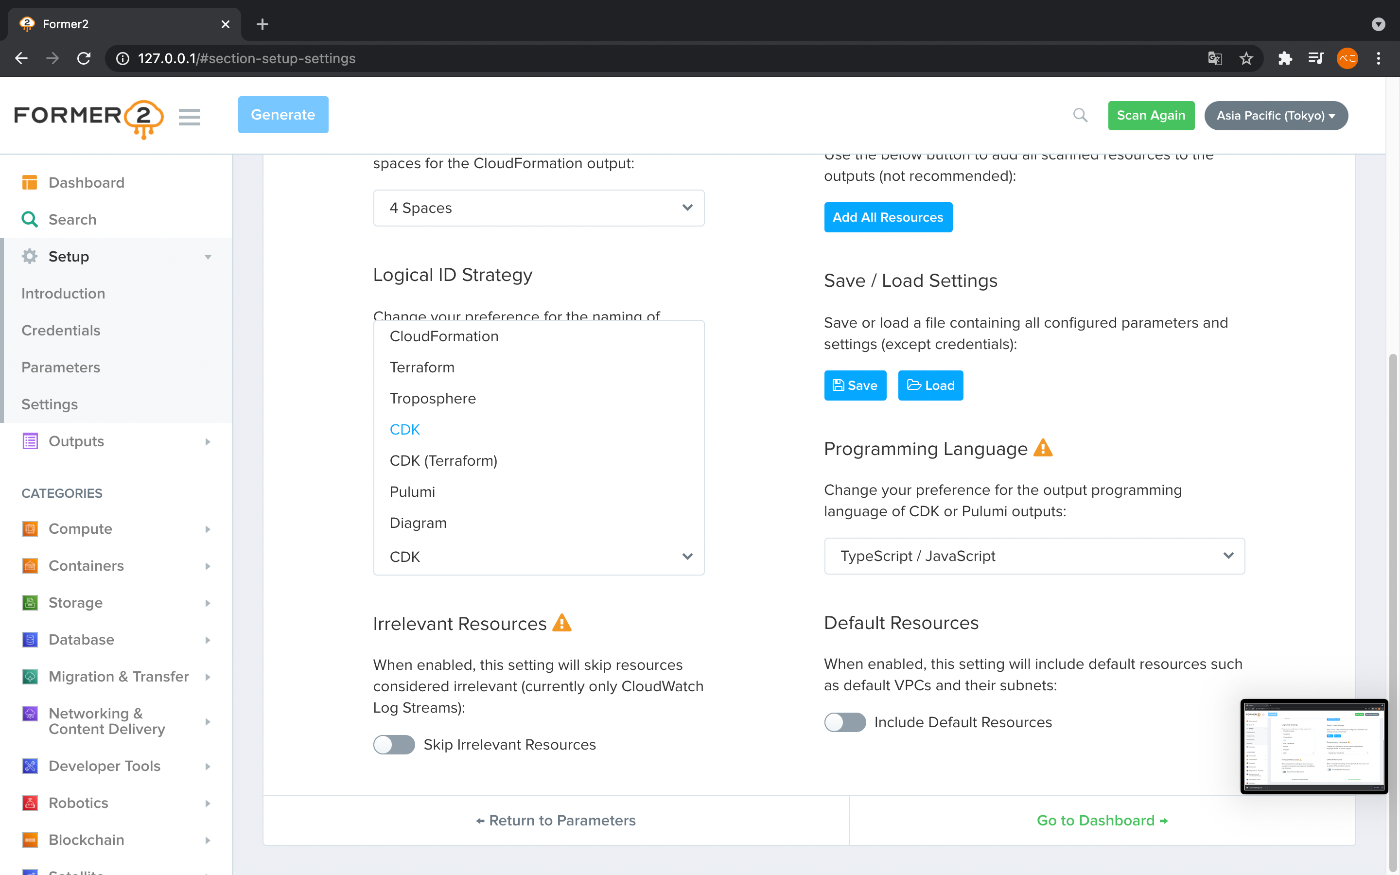Open the media control icon in toolbar
Screen dimensions: 1400x875
(1316, 58)
